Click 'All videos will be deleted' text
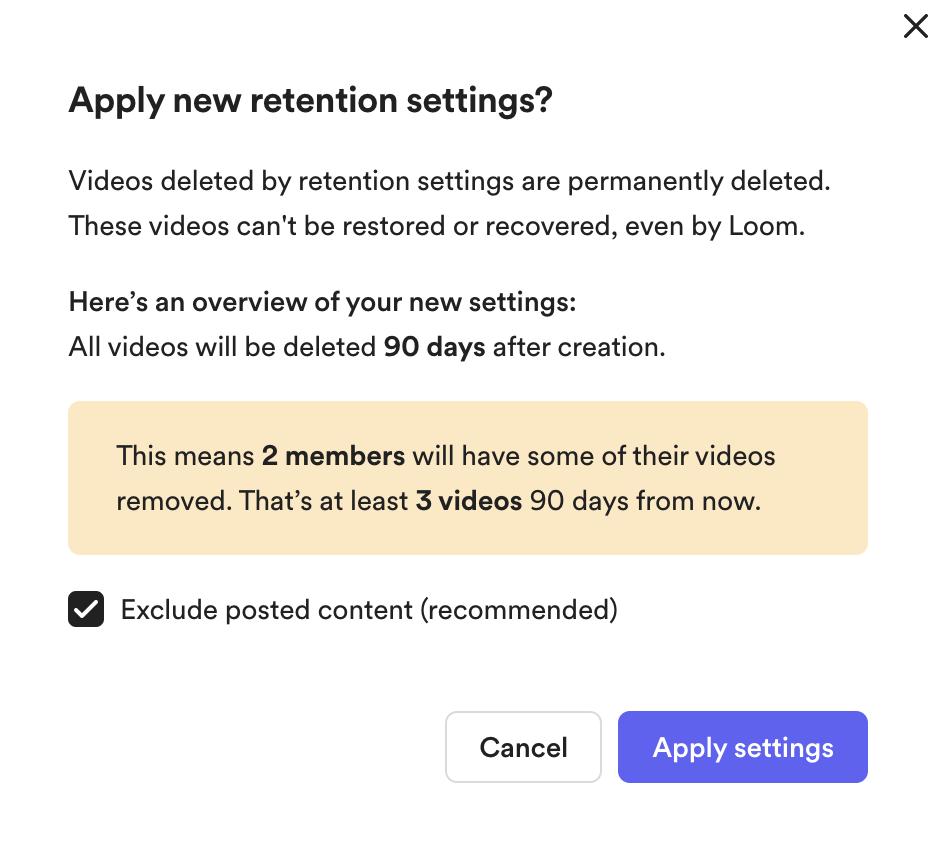Image resolution: width=938 pixels, height=858 pixels. pyautogui.click(x=223, y=347)
